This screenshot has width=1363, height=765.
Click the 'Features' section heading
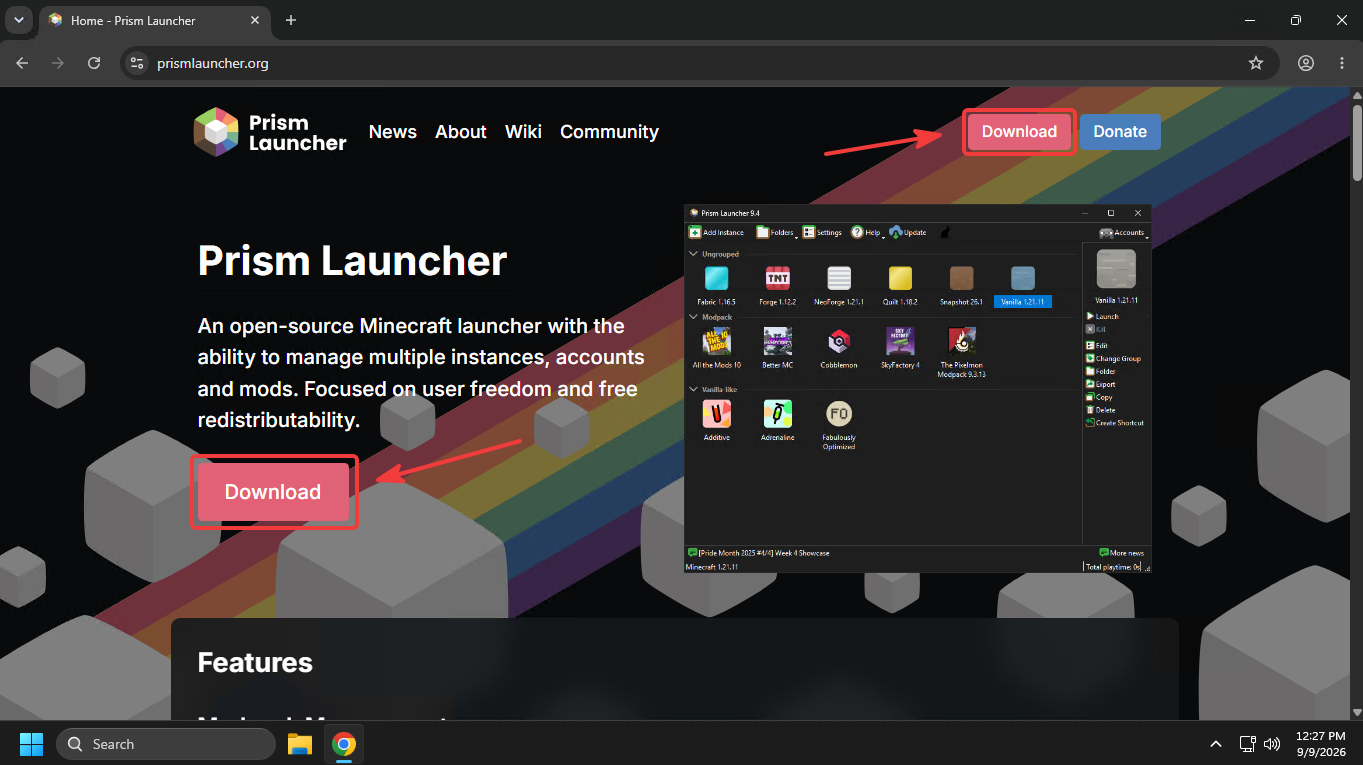255,662
